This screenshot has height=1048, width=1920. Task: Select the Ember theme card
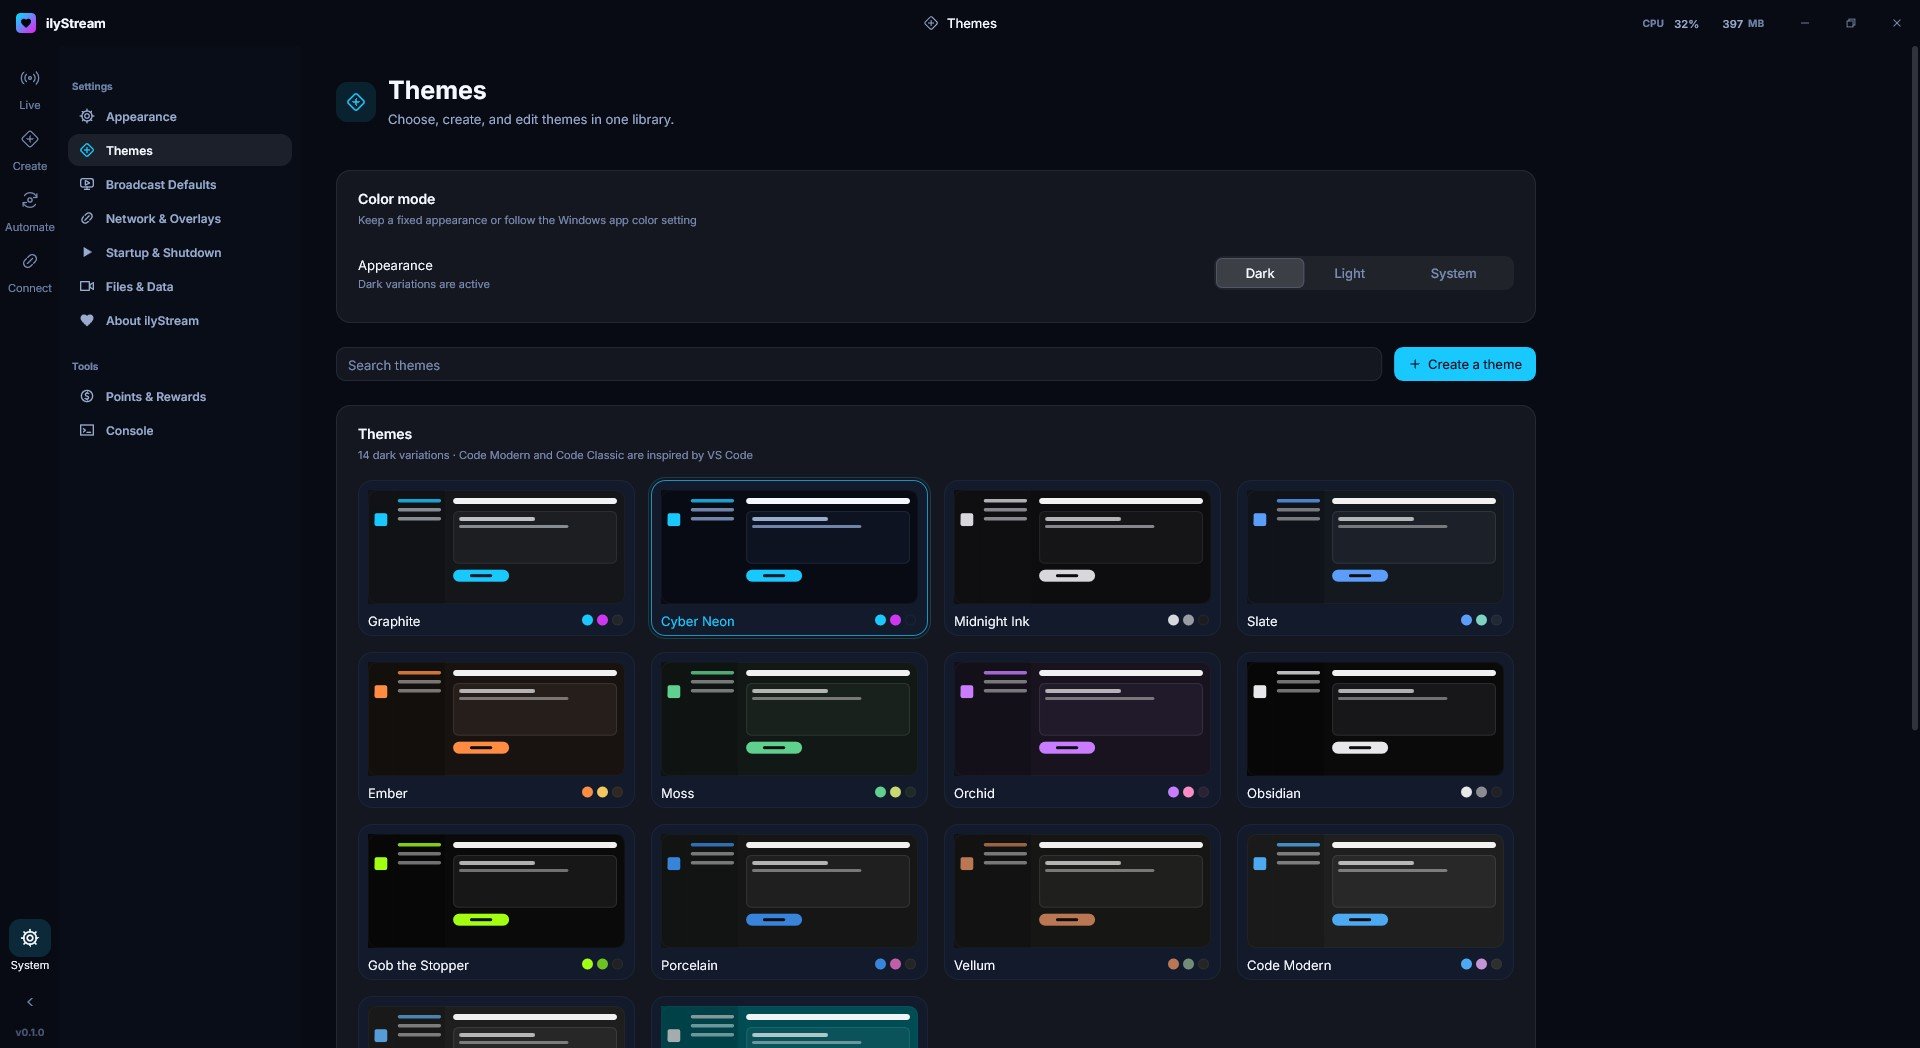coord(496,730)
